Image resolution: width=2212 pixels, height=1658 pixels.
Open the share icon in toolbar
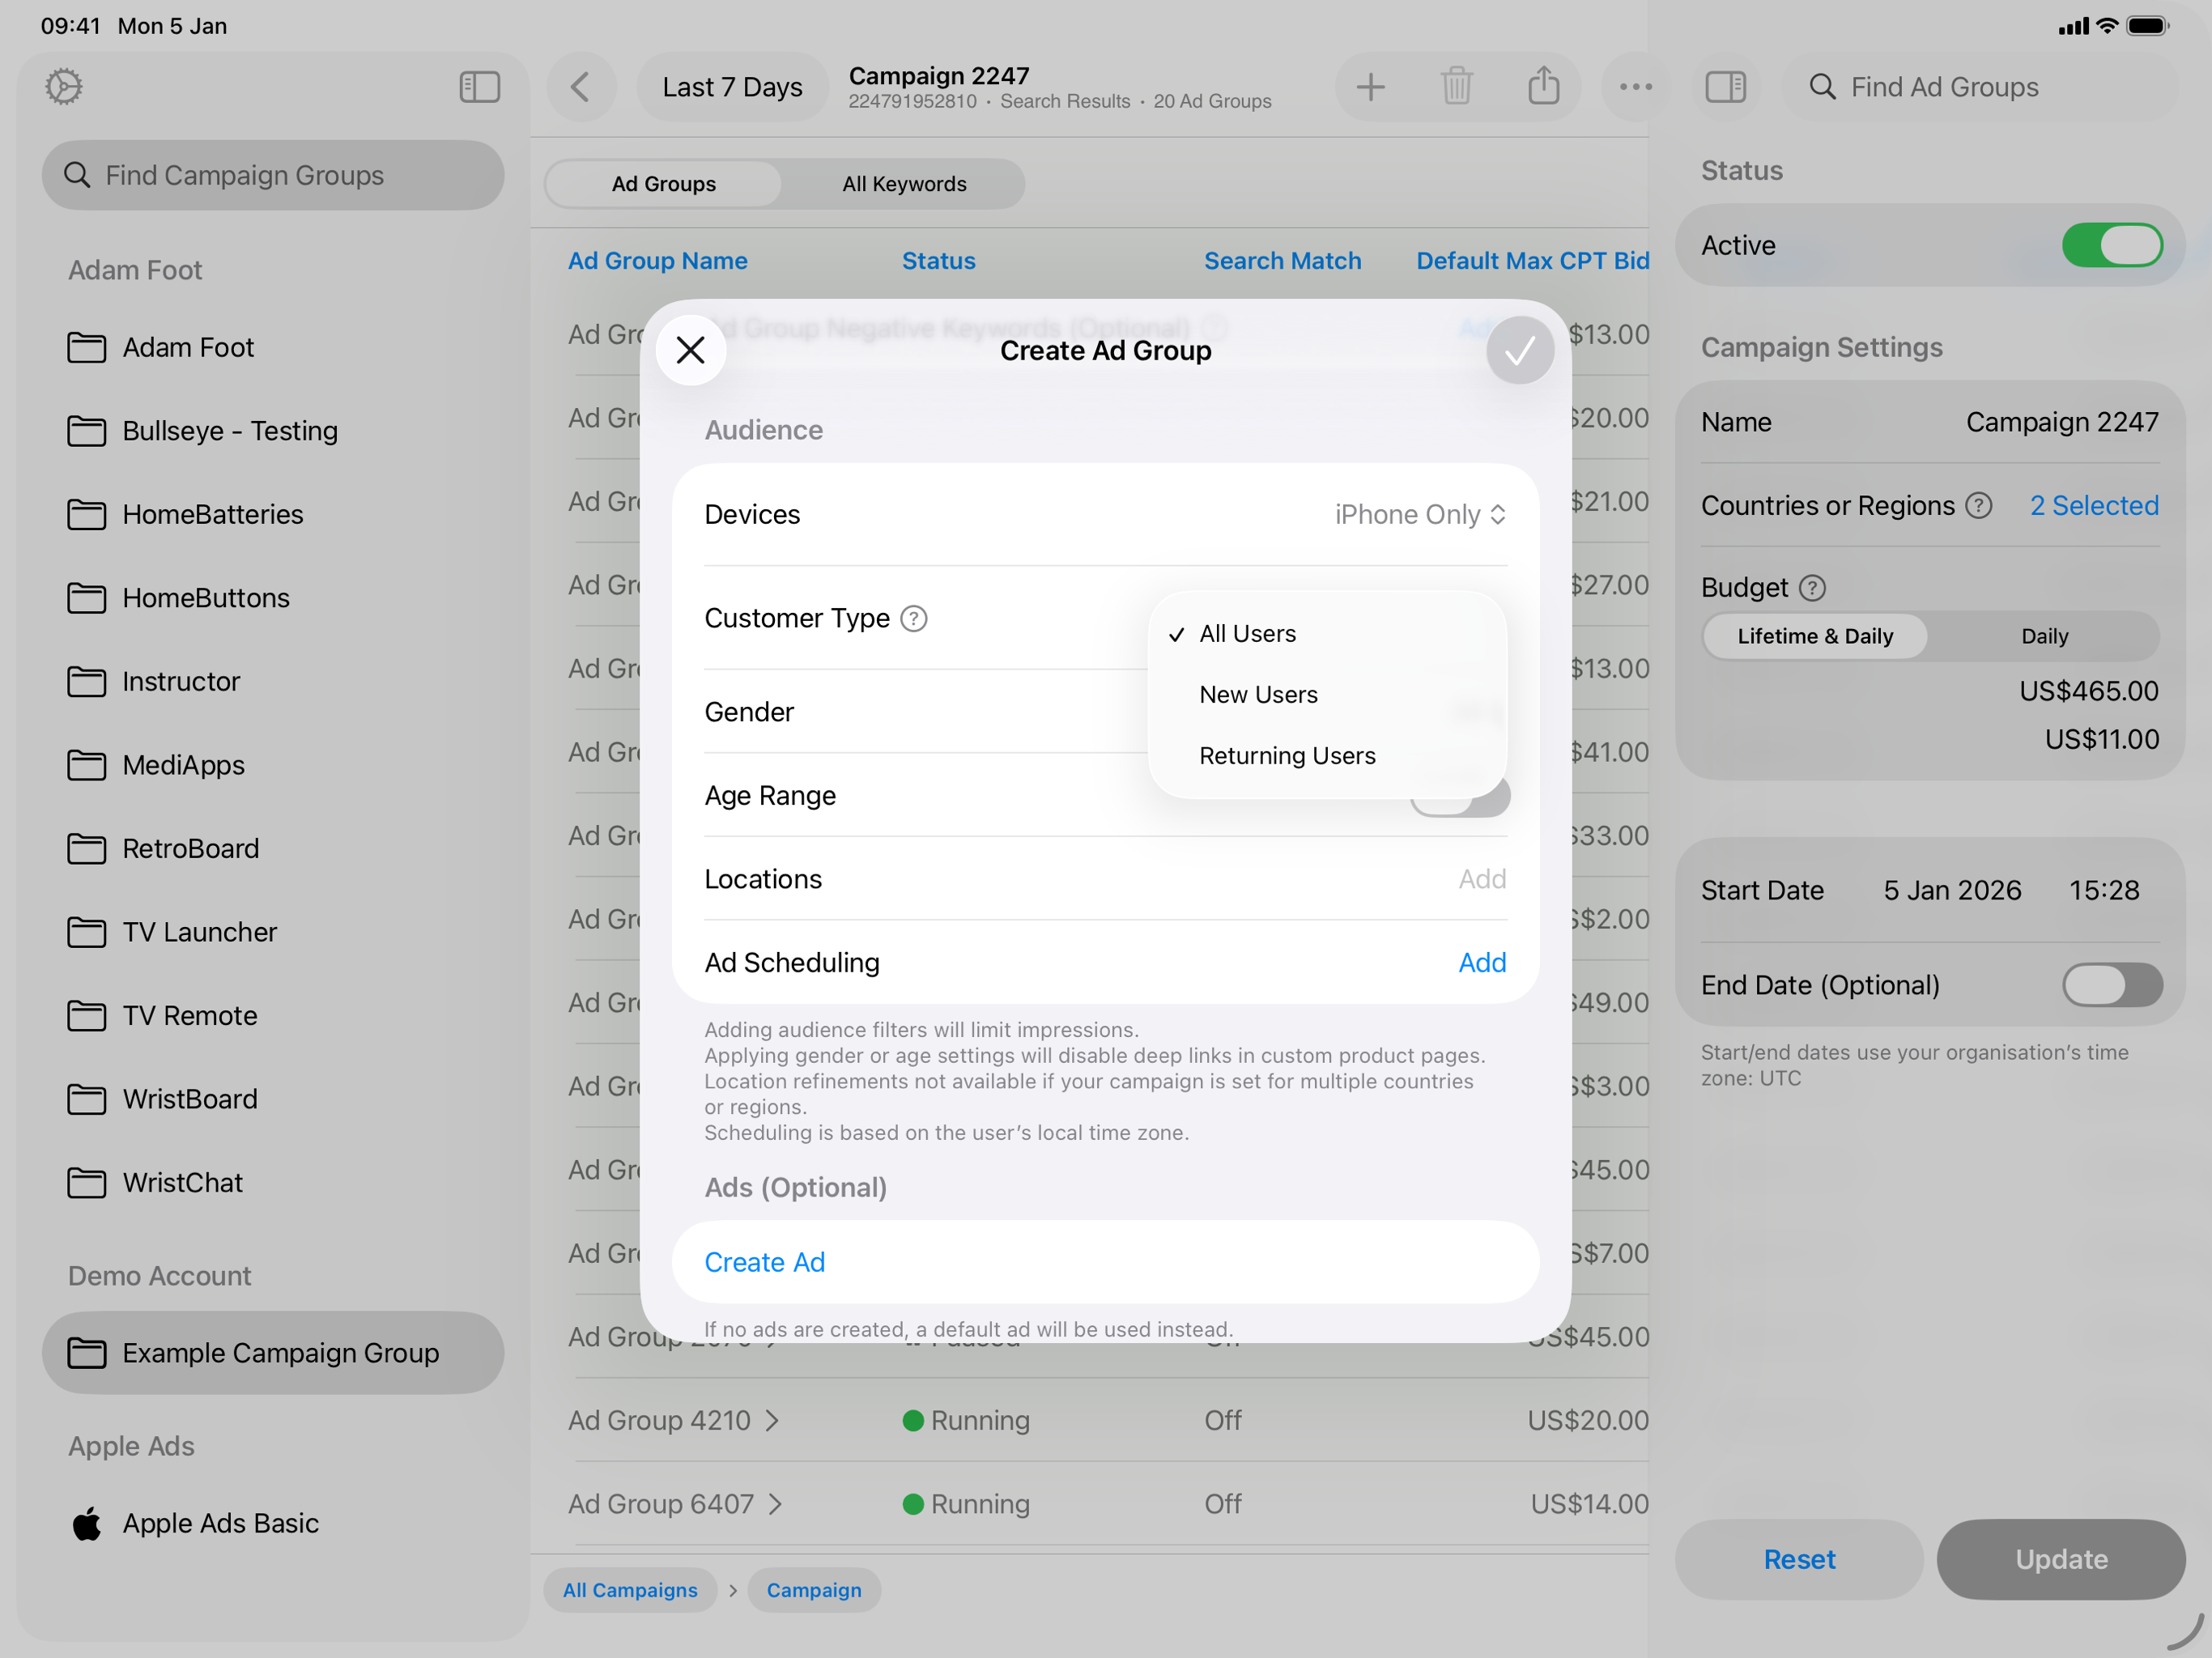tap(1543, 87)
